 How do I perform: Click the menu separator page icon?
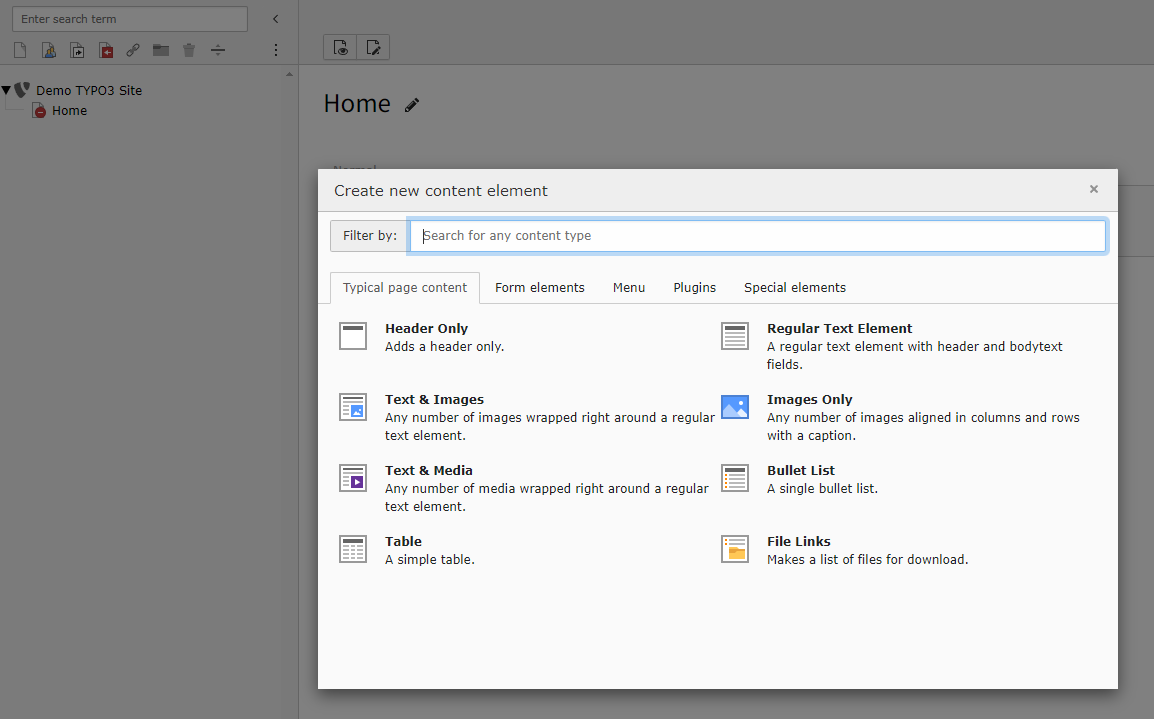tap(217, 49)
